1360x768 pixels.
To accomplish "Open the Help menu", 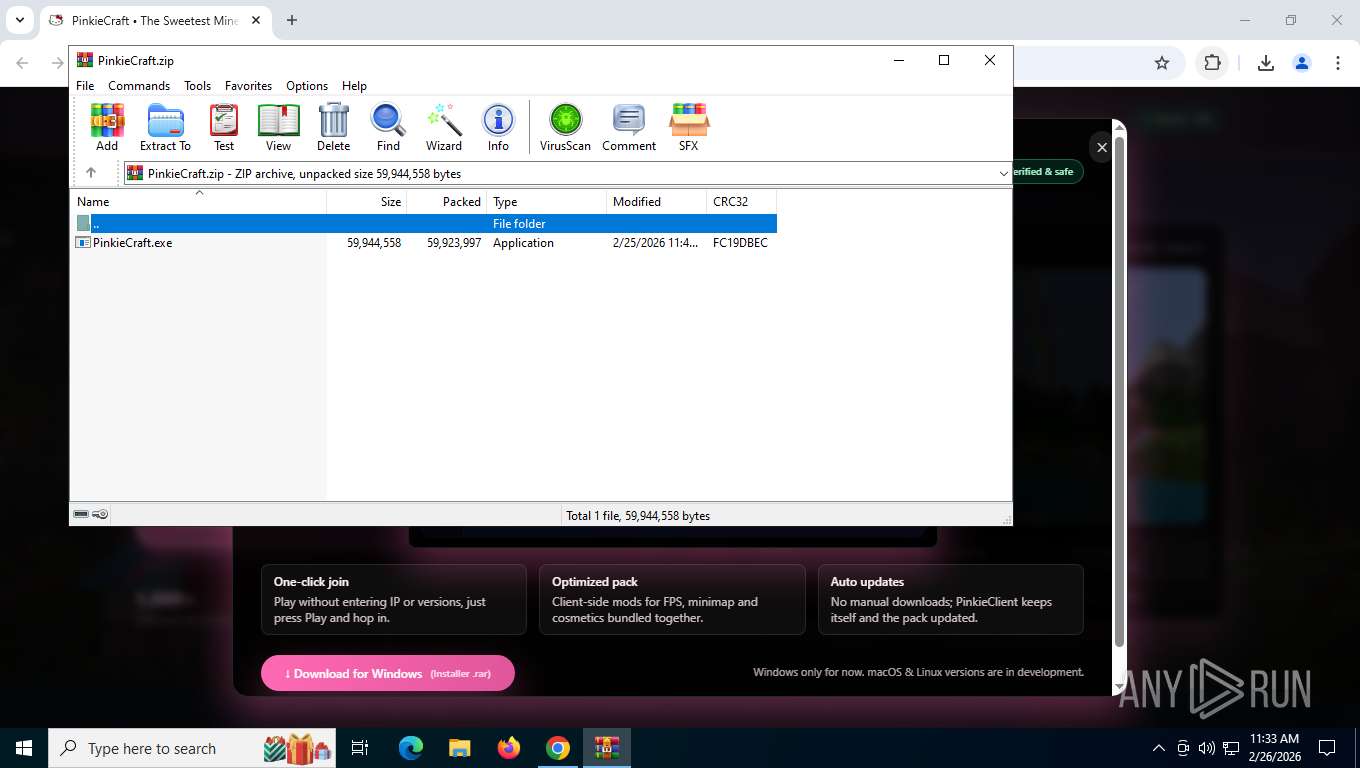I will (x=354, y=86).
